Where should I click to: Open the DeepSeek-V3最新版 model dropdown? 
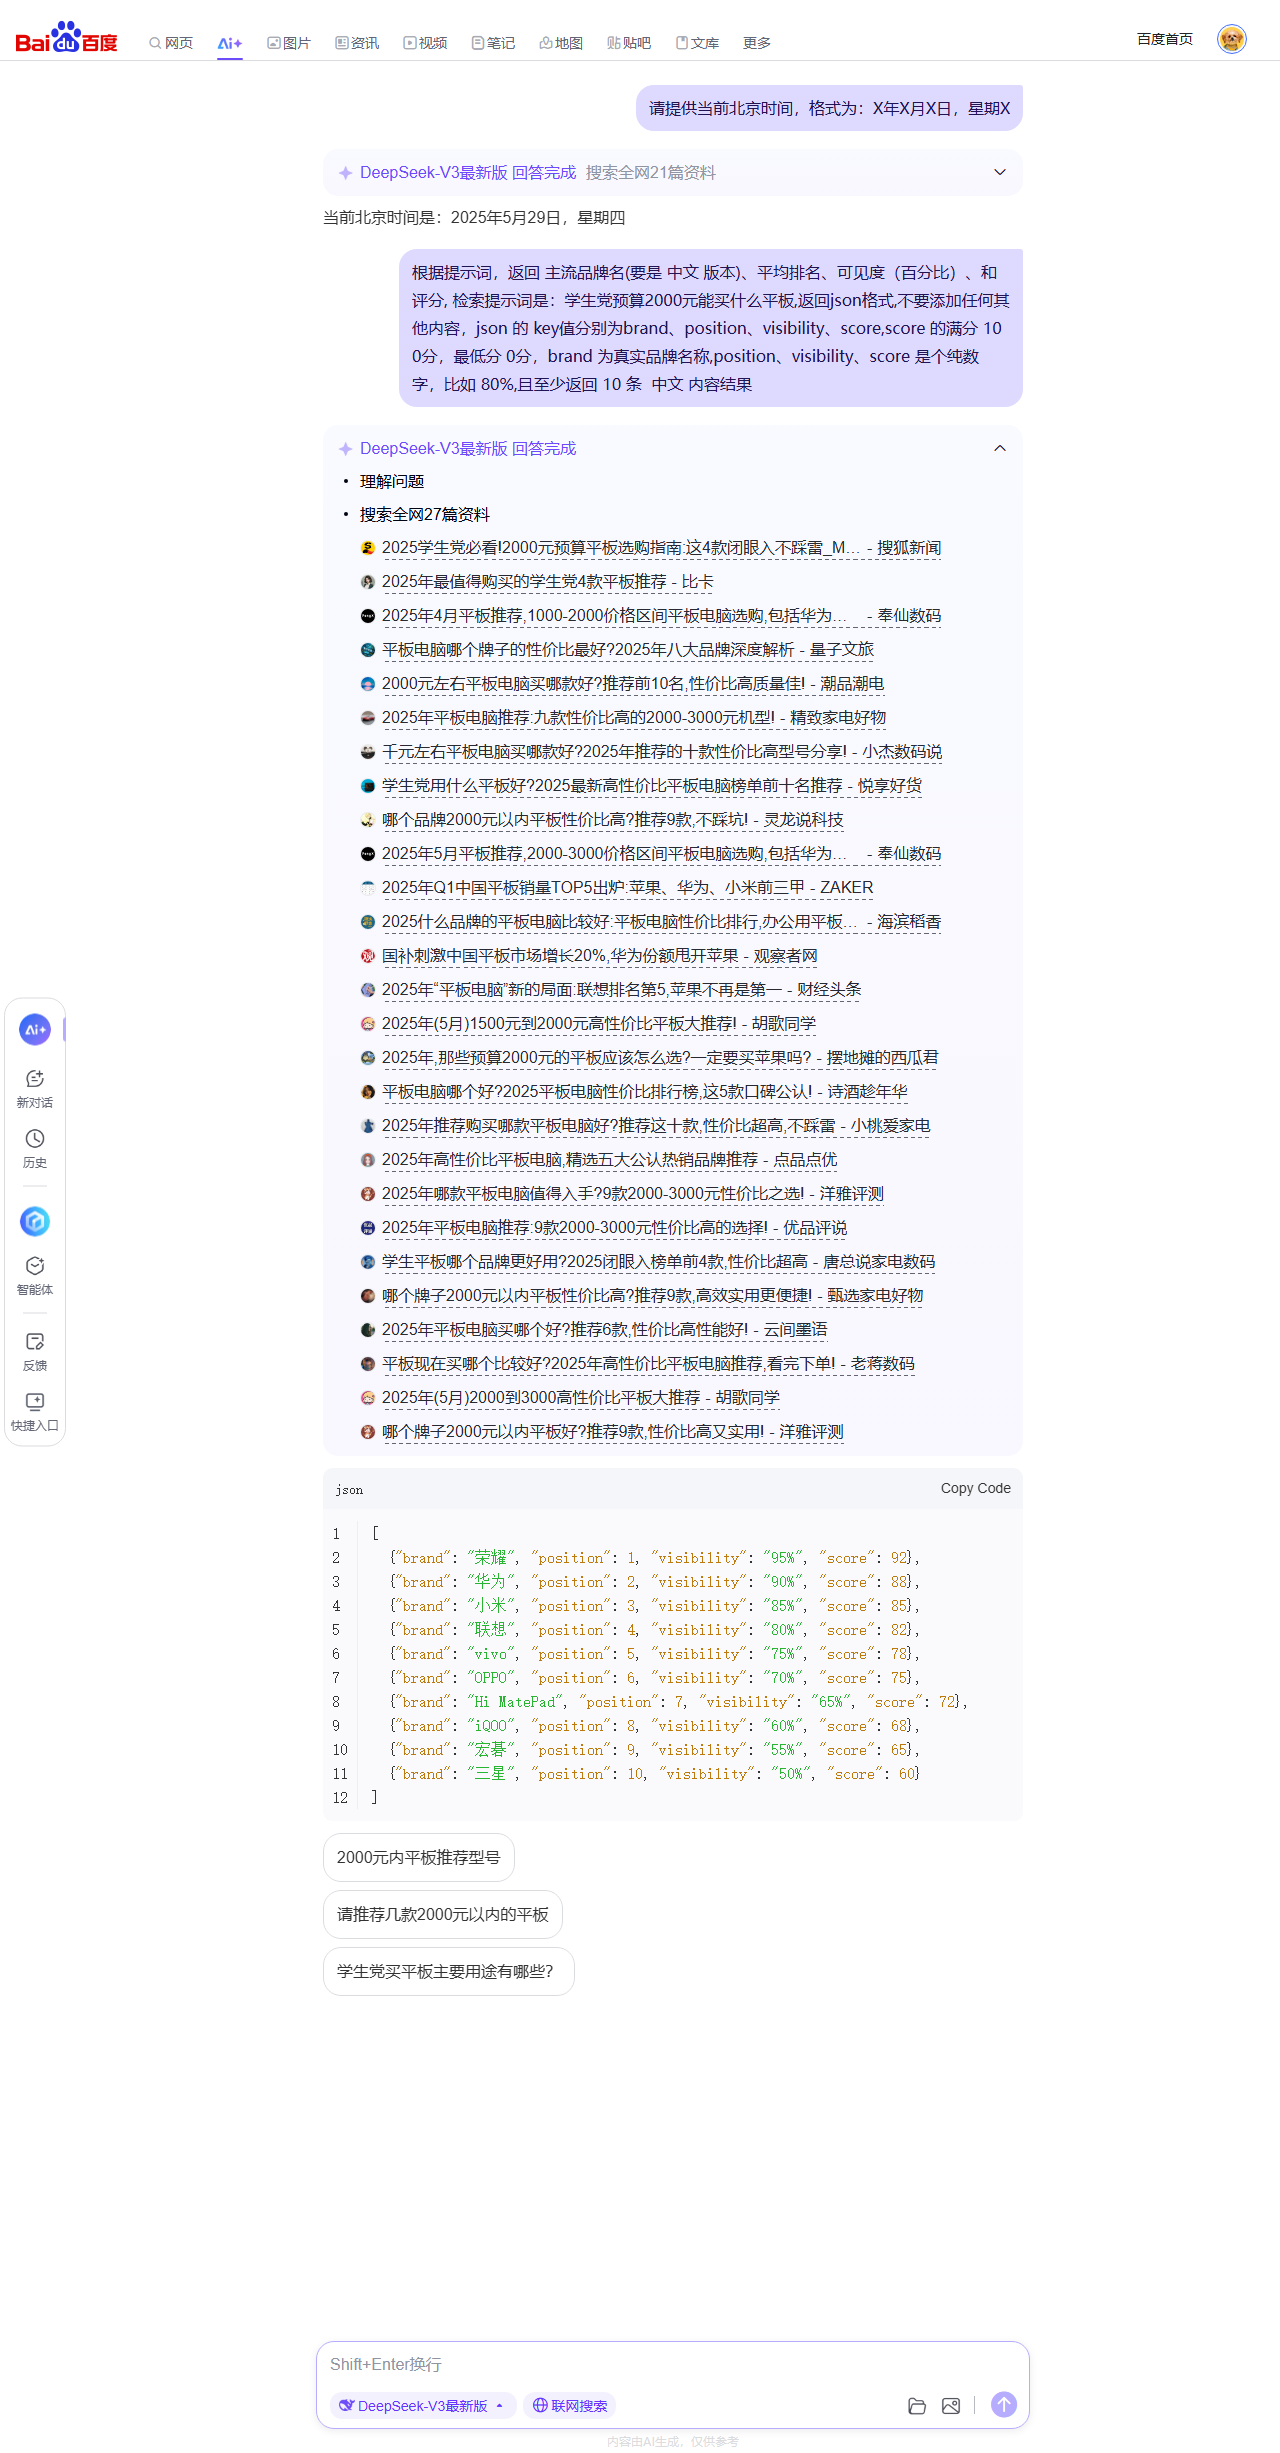422,2406
